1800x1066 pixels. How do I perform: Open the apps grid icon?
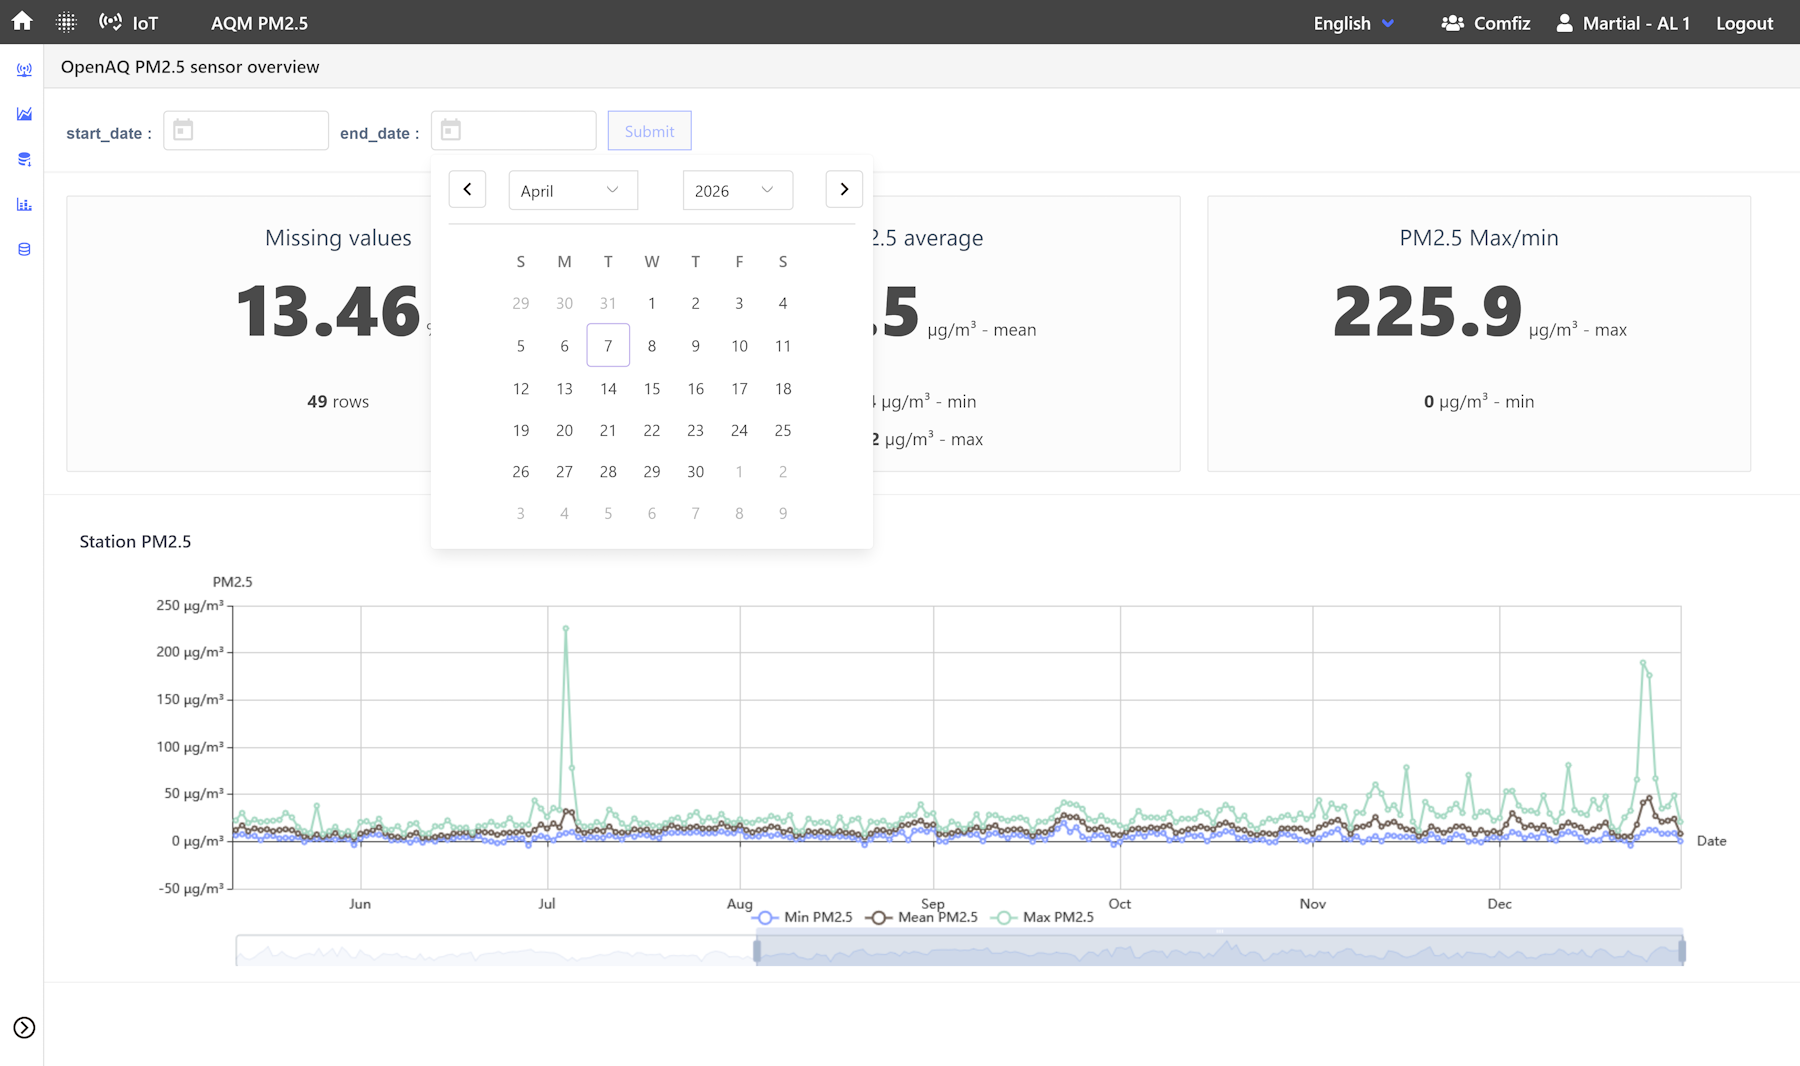(66, 22)
